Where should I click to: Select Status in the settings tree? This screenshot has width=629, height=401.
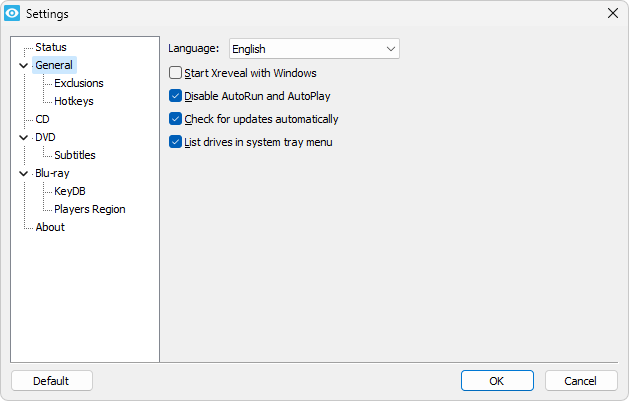tap(51, 47)
